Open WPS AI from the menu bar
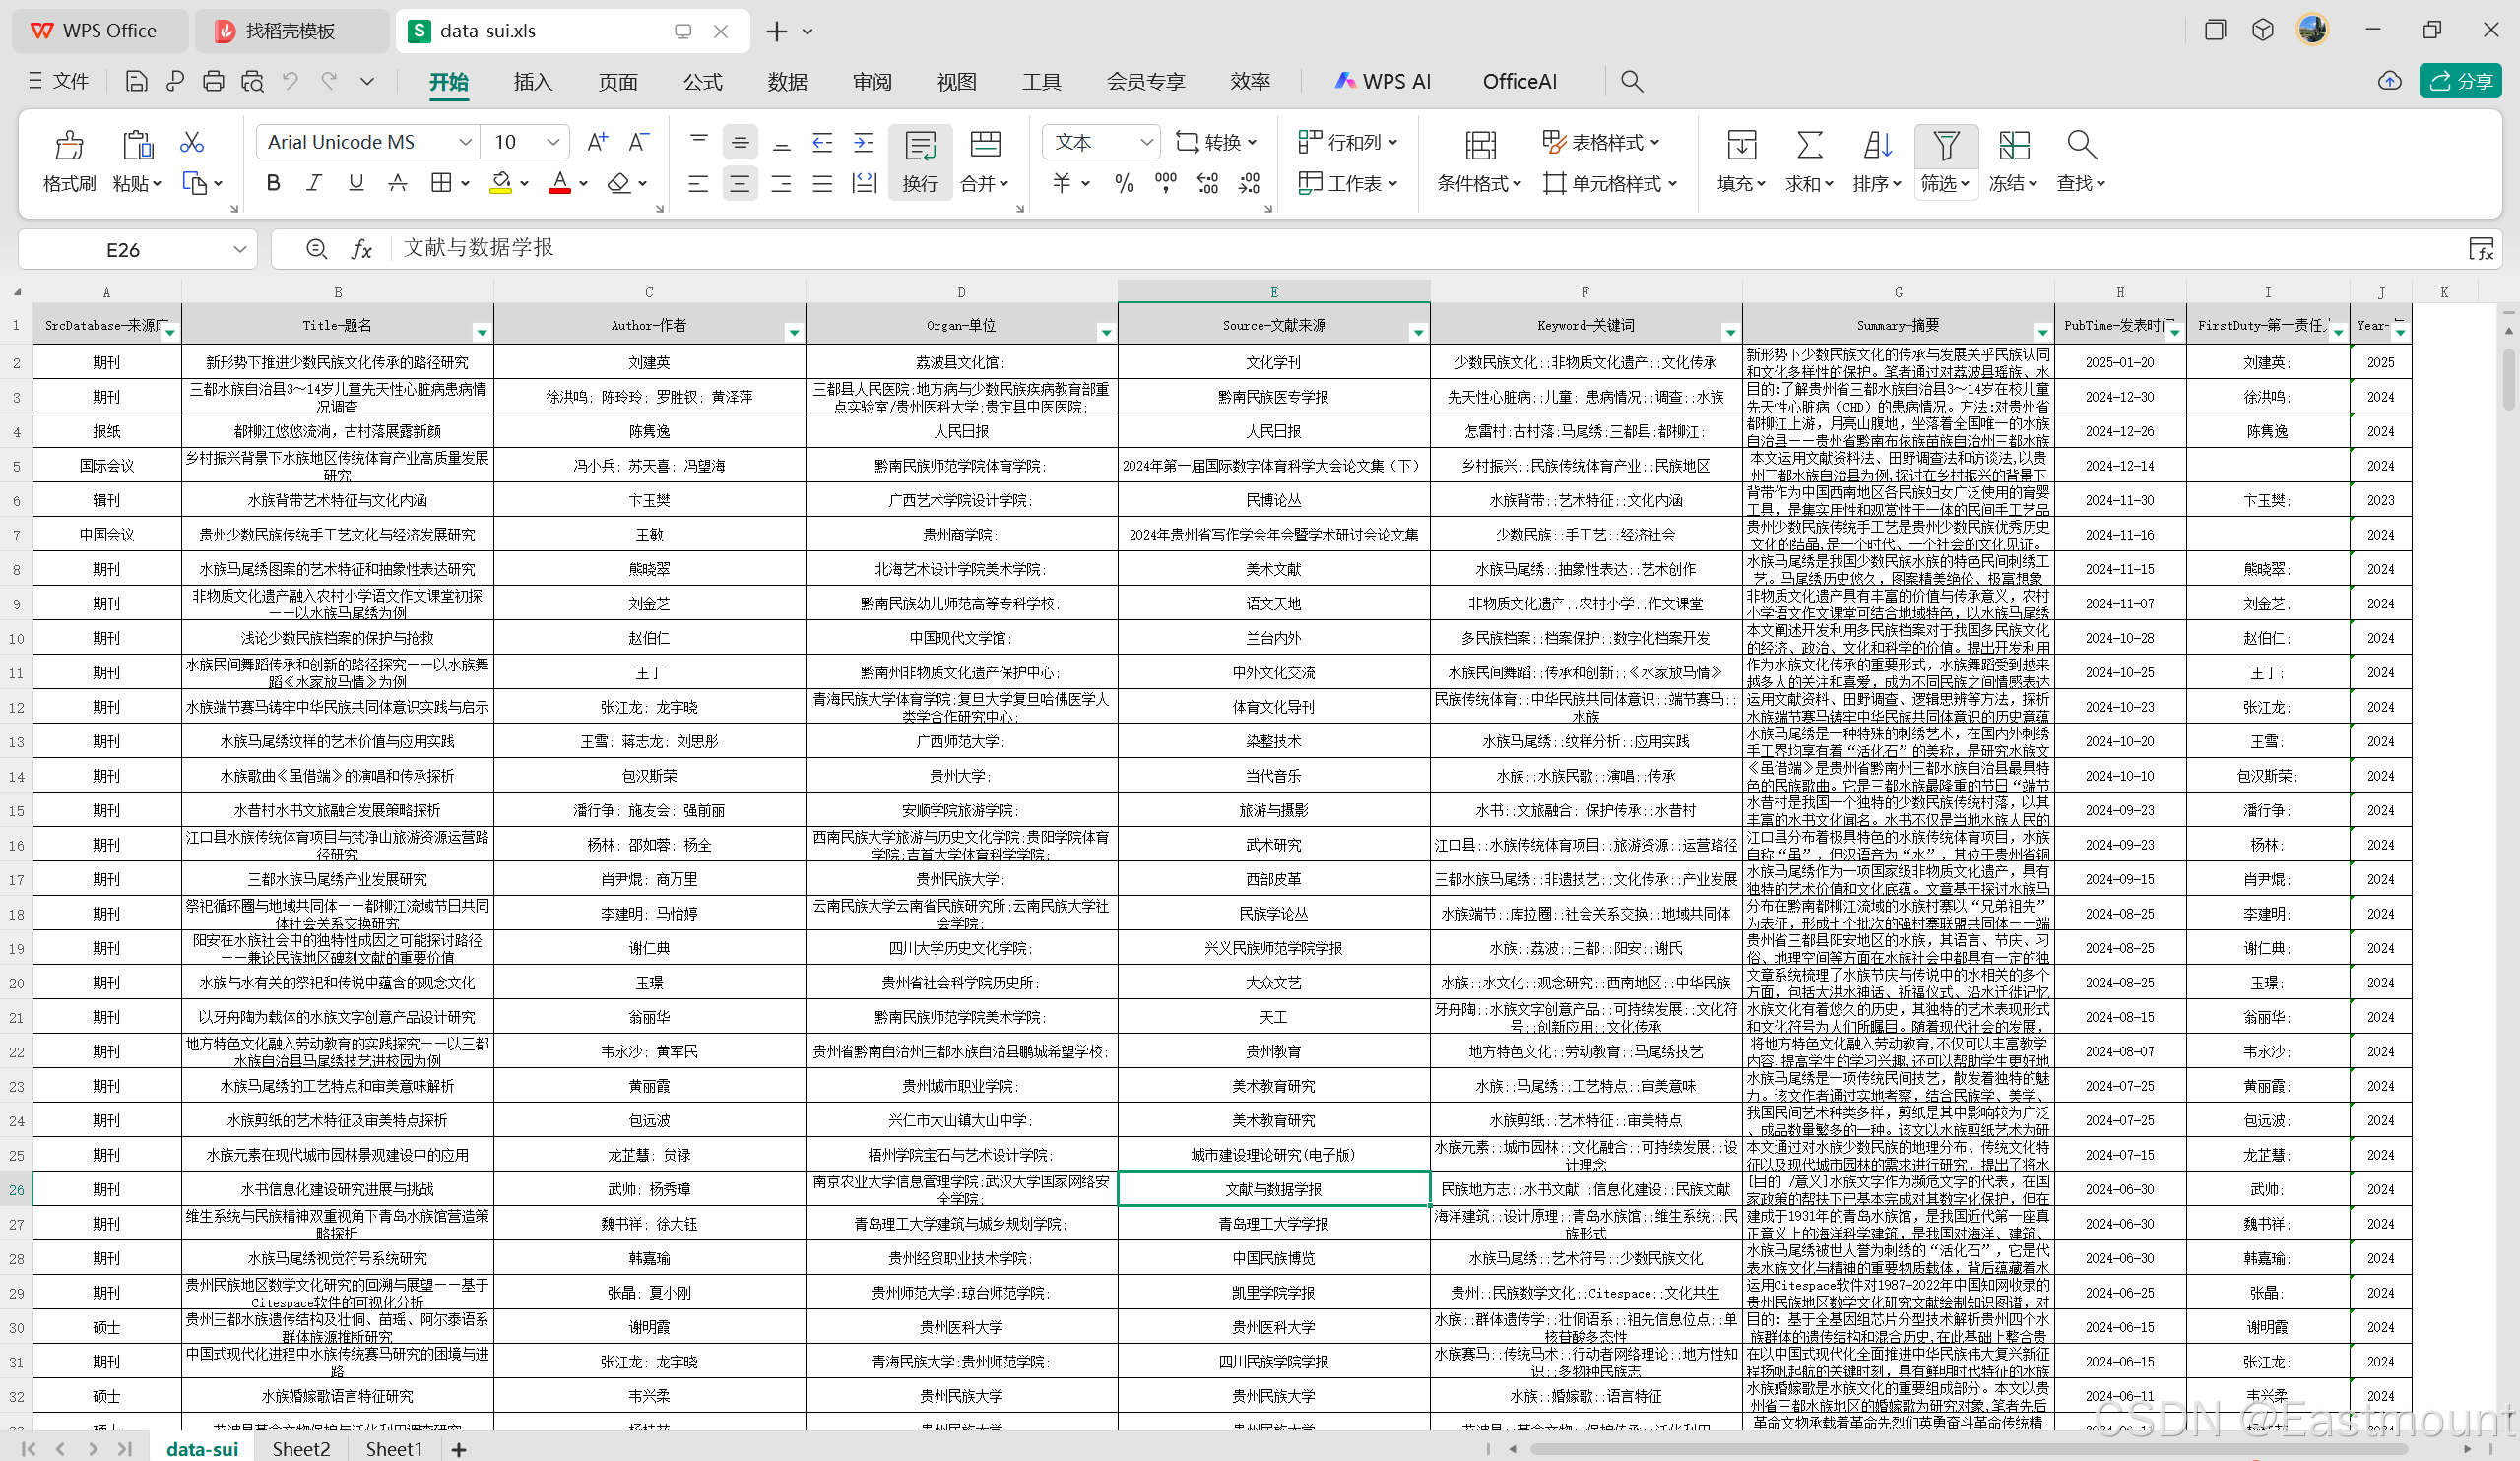Image resolution: width=2520 pixels, height=1461 pixels. point(1383,82)
